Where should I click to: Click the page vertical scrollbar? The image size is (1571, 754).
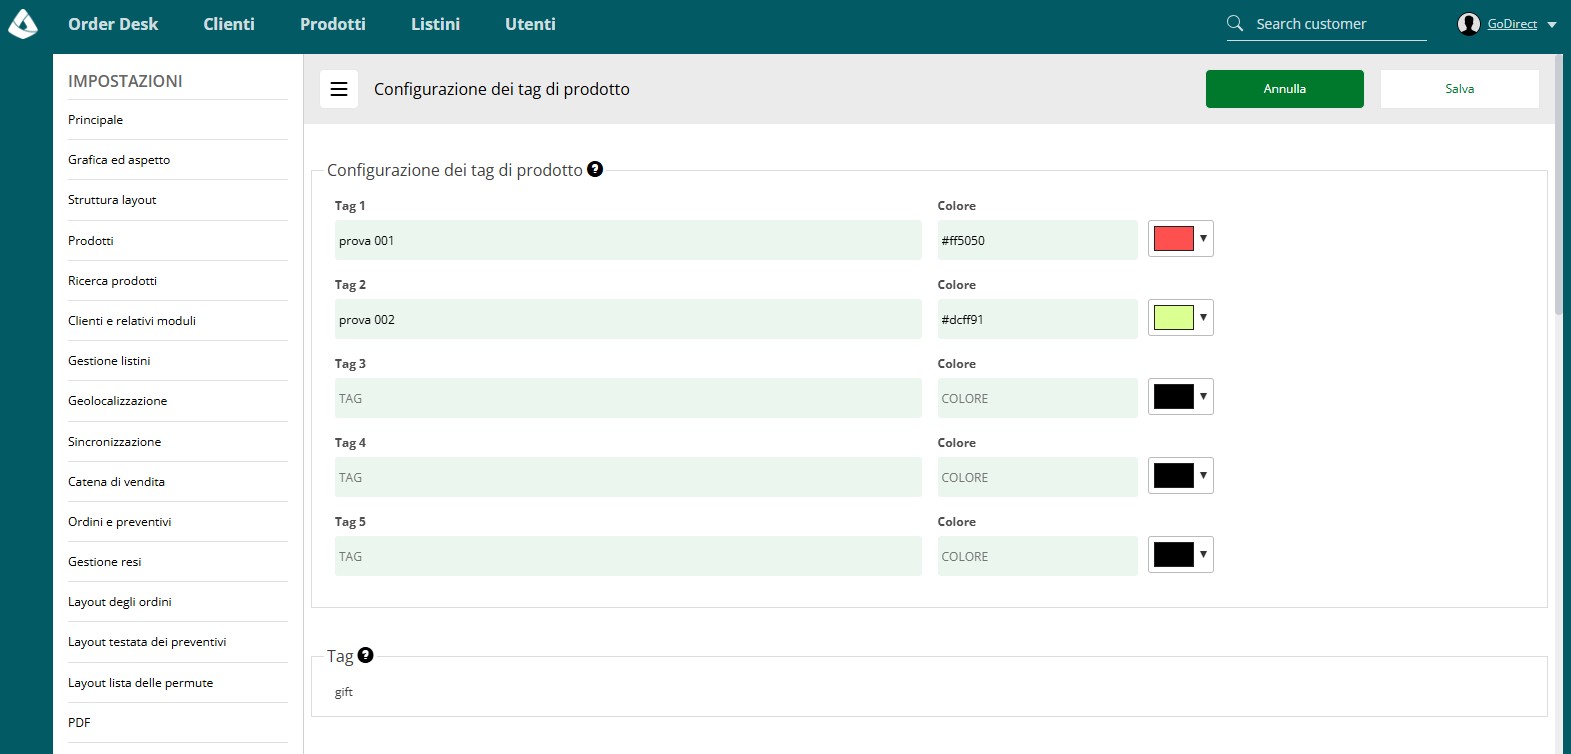pyautogui.click(x=1558, y=185)
